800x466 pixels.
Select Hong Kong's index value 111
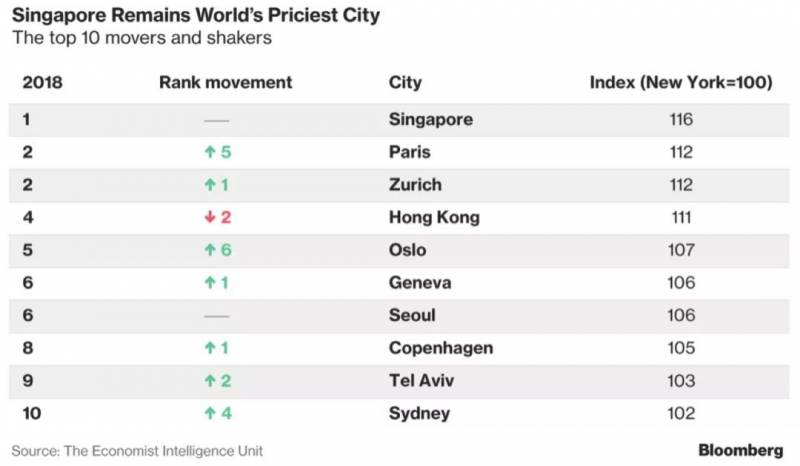pyautogui.click(x=681, y=217)
